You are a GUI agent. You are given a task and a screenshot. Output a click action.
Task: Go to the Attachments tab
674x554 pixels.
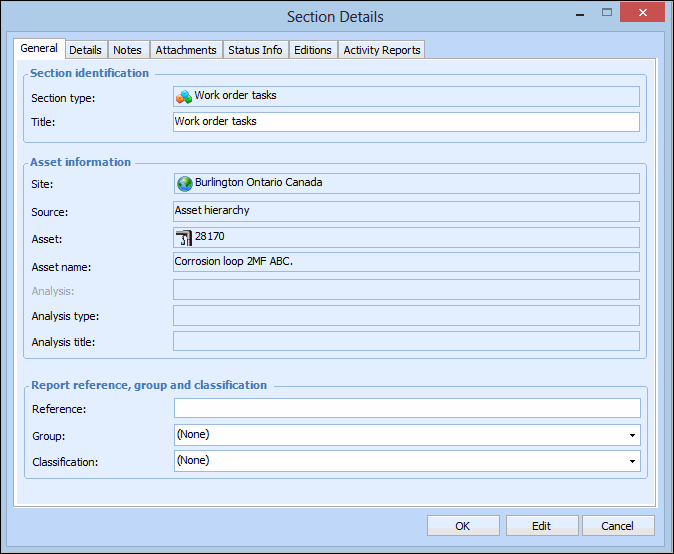186,50
